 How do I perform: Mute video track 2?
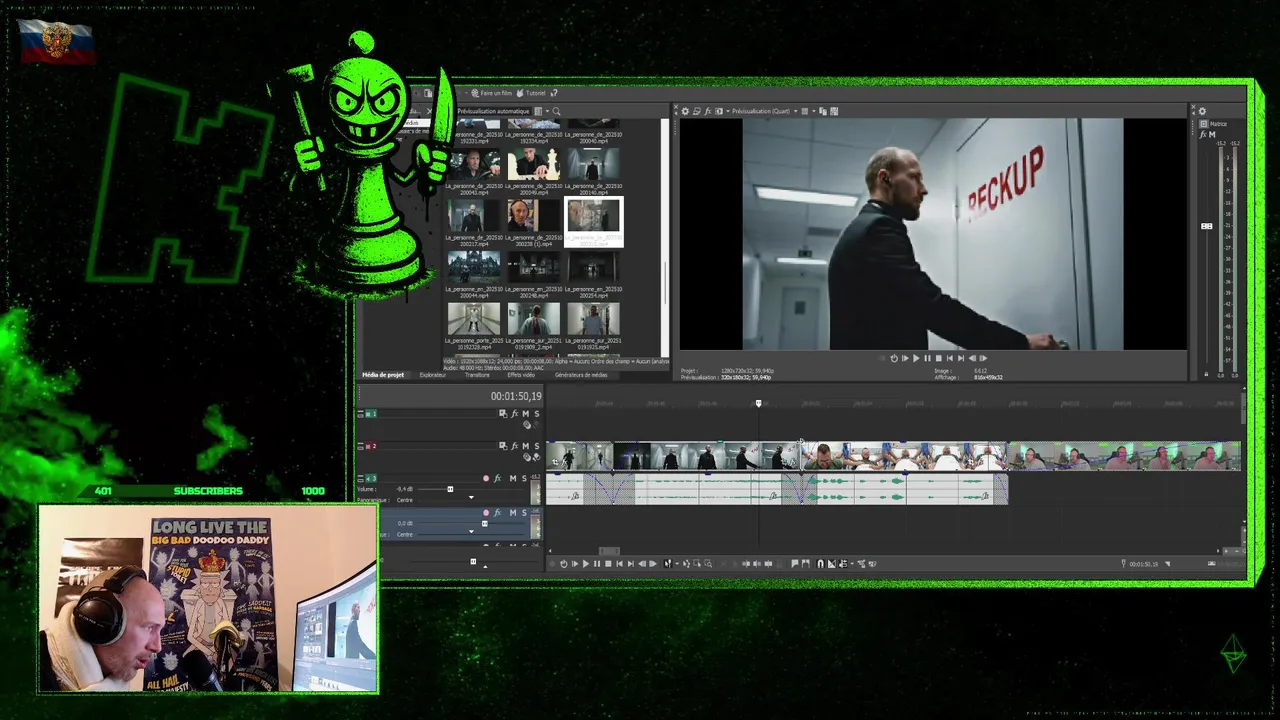[525, 446]
